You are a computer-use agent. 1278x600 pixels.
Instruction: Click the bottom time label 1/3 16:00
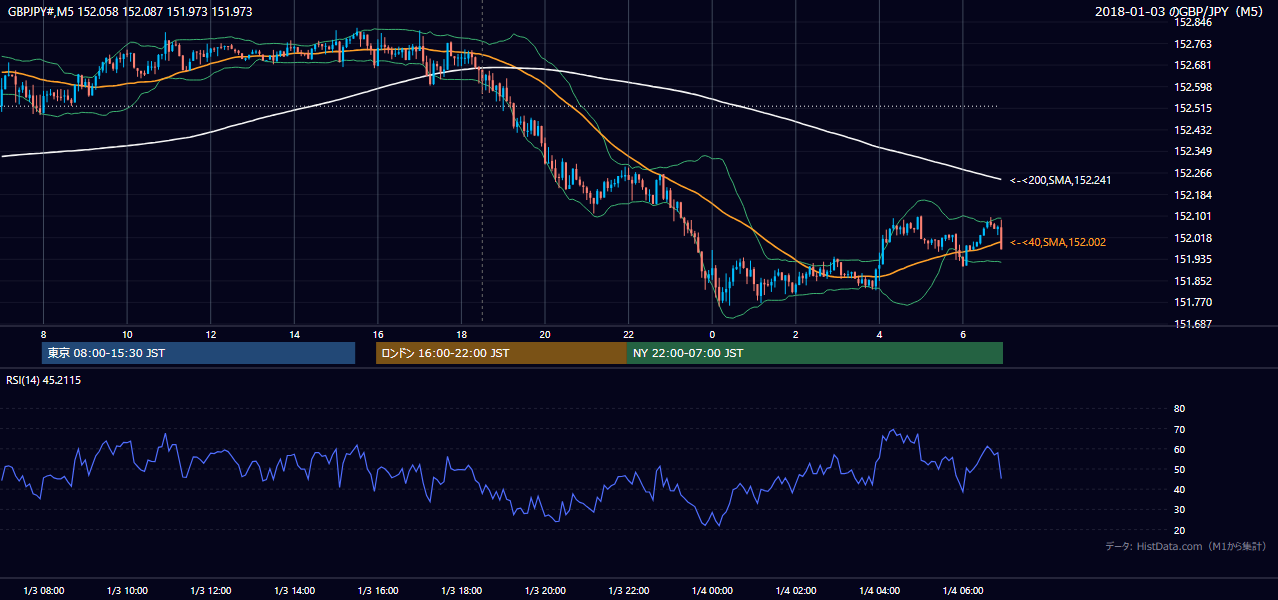point(378,591)
